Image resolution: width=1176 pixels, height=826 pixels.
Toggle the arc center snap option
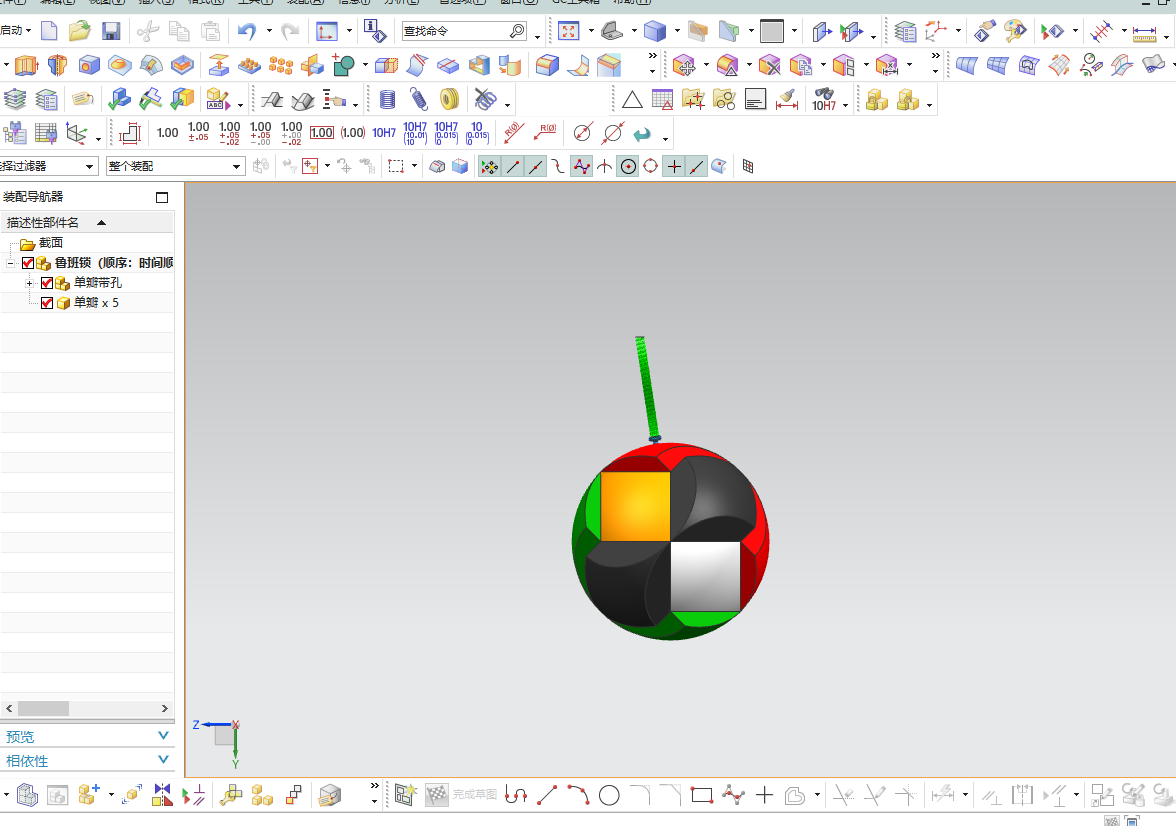[628, 167]
